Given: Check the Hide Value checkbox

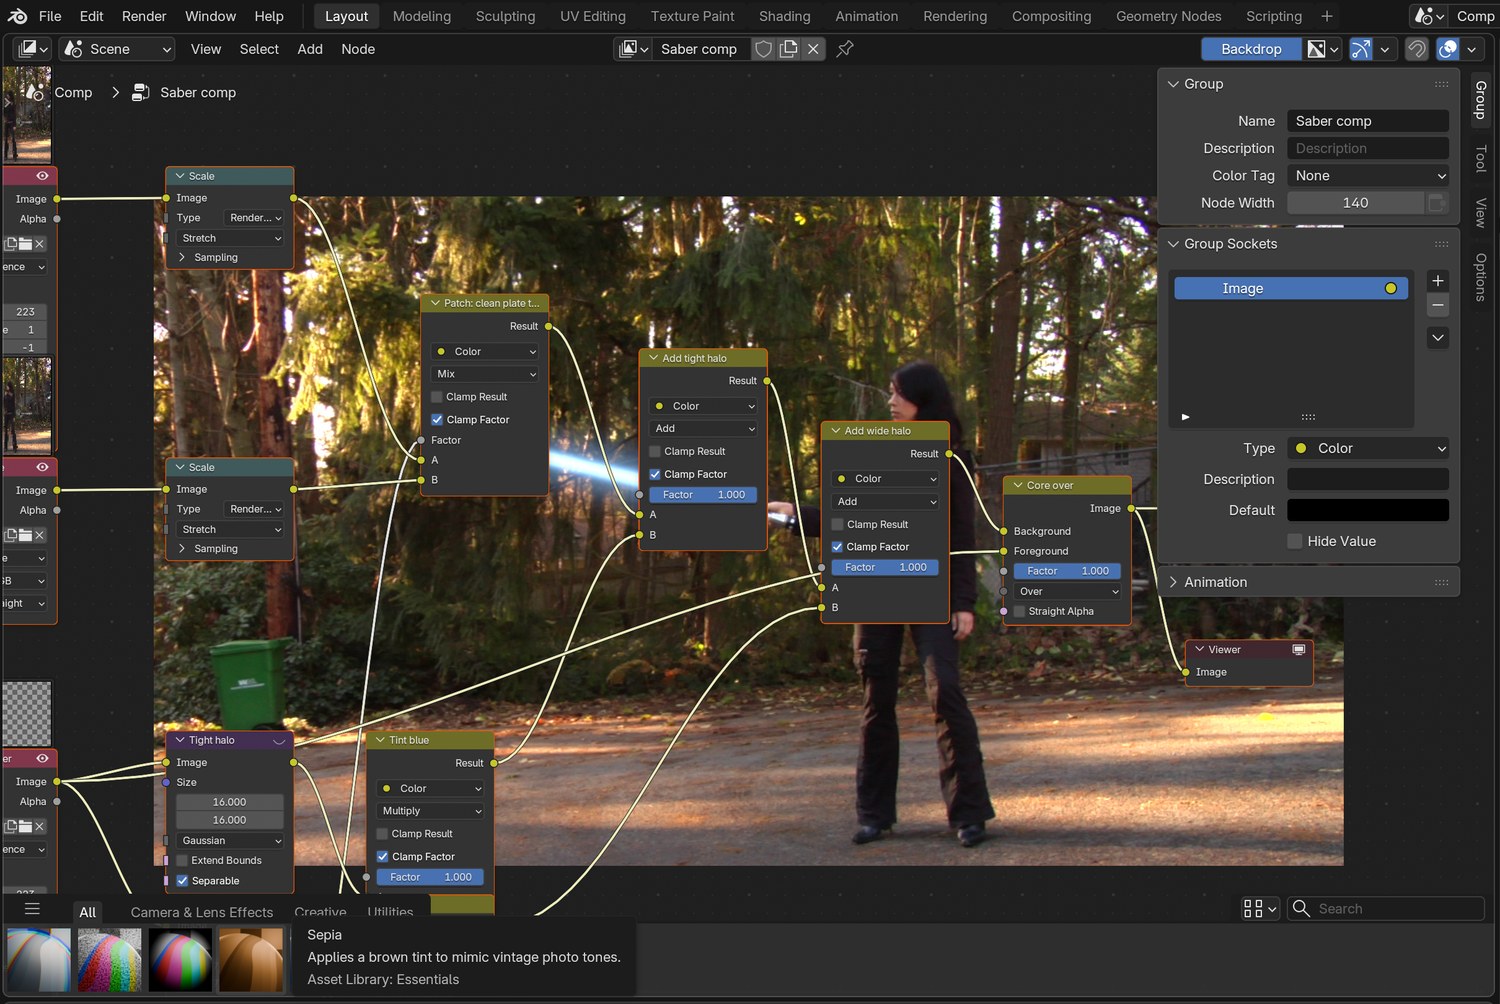Looking at the screenshot, I should click(1295, 542).
